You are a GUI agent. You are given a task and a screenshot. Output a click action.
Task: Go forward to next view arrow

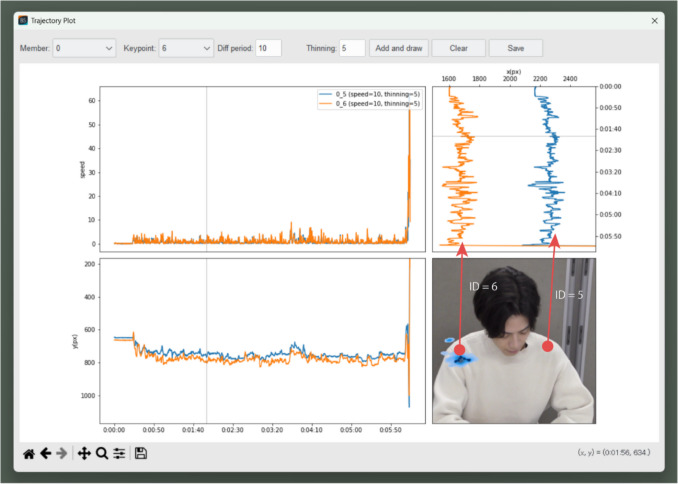click(x=62, y=453)
